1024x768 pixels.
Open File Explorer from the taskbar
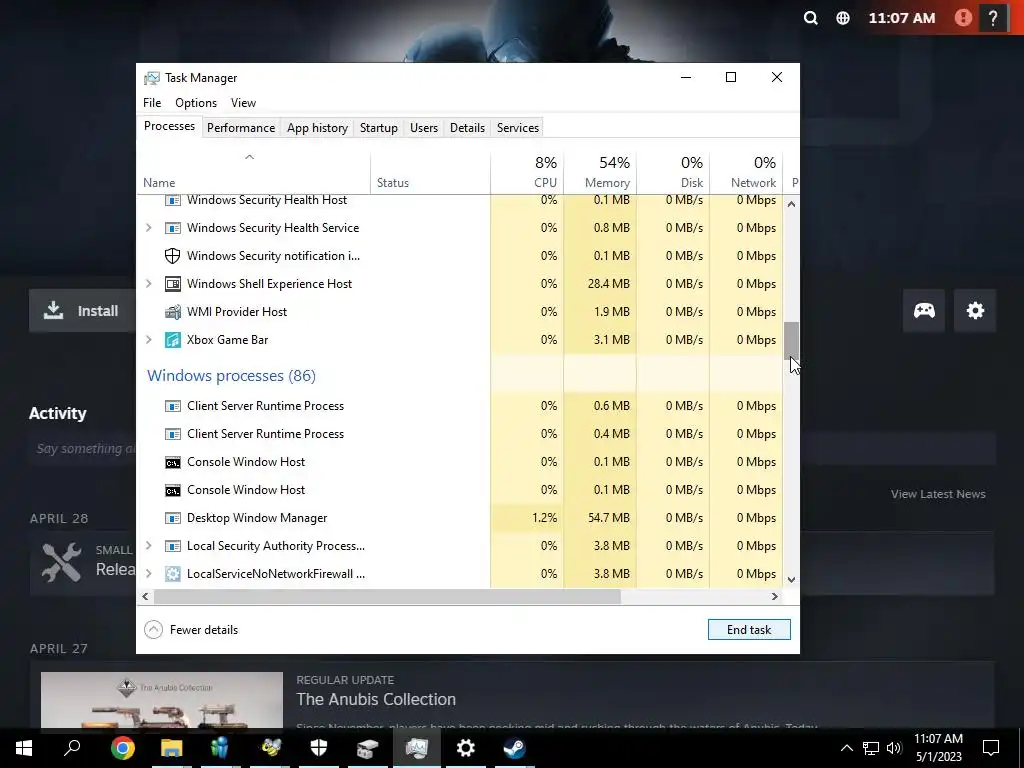171,748
